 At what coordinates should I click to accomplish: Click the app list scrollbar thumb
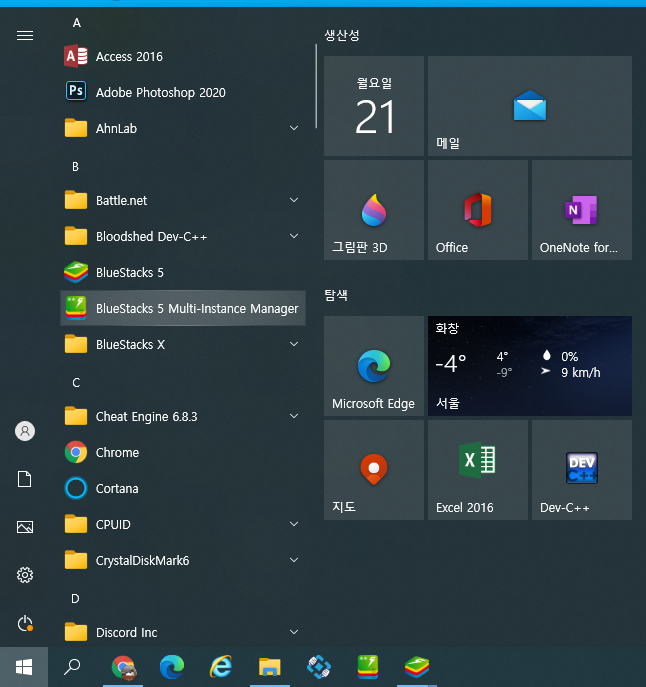coord(316,86)
